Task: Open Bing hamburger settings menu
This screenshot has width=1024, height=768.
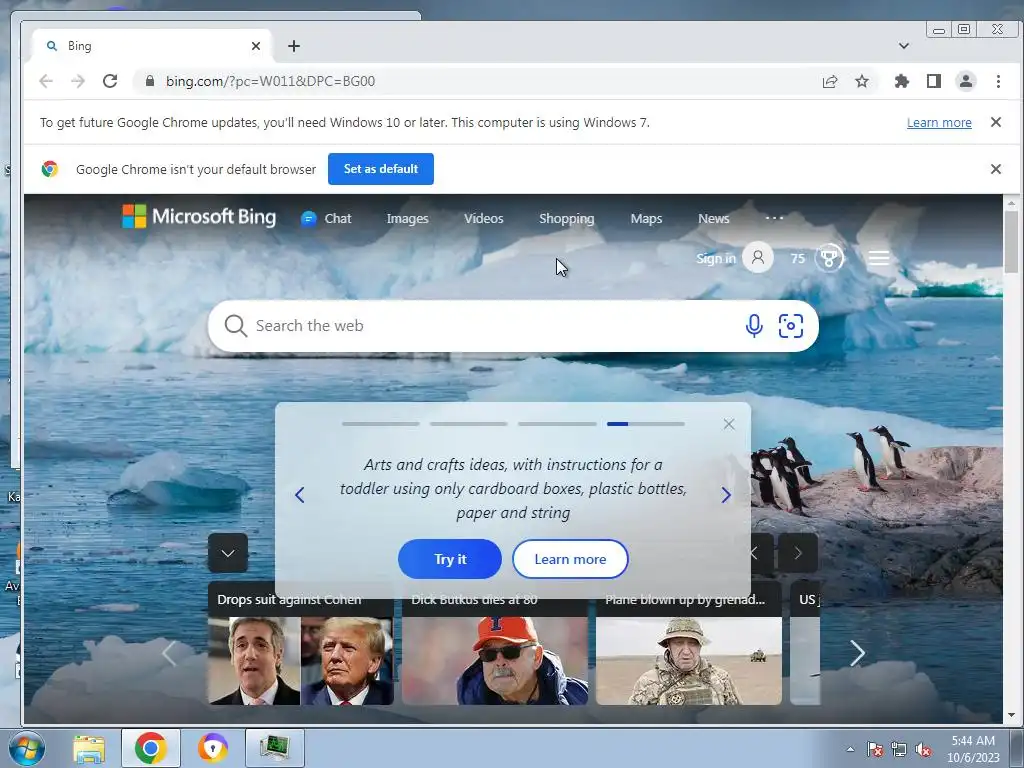Action: 879,258
